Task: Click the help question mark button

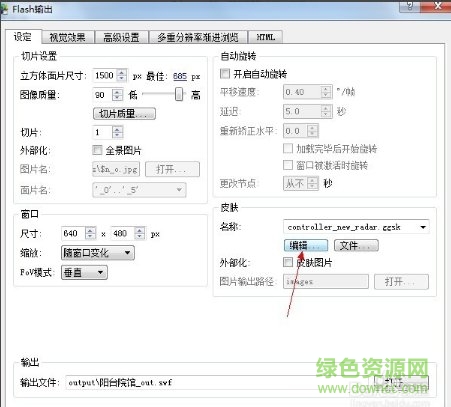Action: (409, 6)
